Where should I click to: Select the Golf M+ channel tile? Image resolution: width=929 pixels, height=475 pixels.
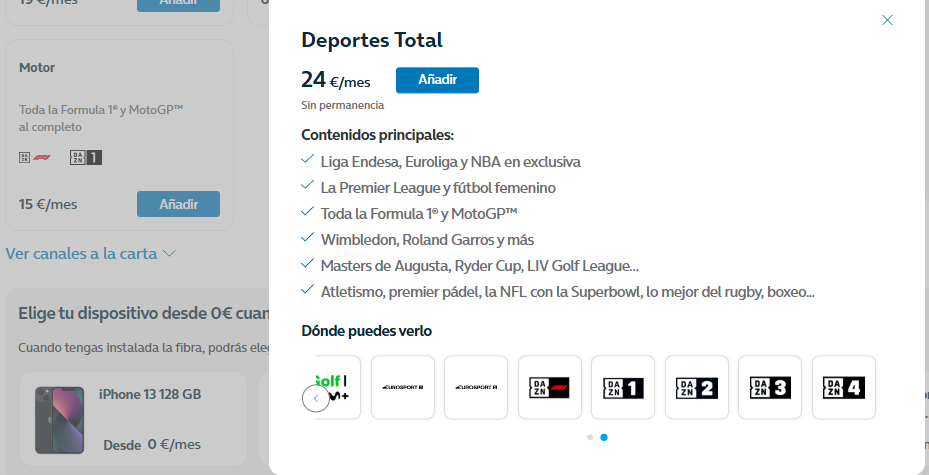tap(332, 387)
